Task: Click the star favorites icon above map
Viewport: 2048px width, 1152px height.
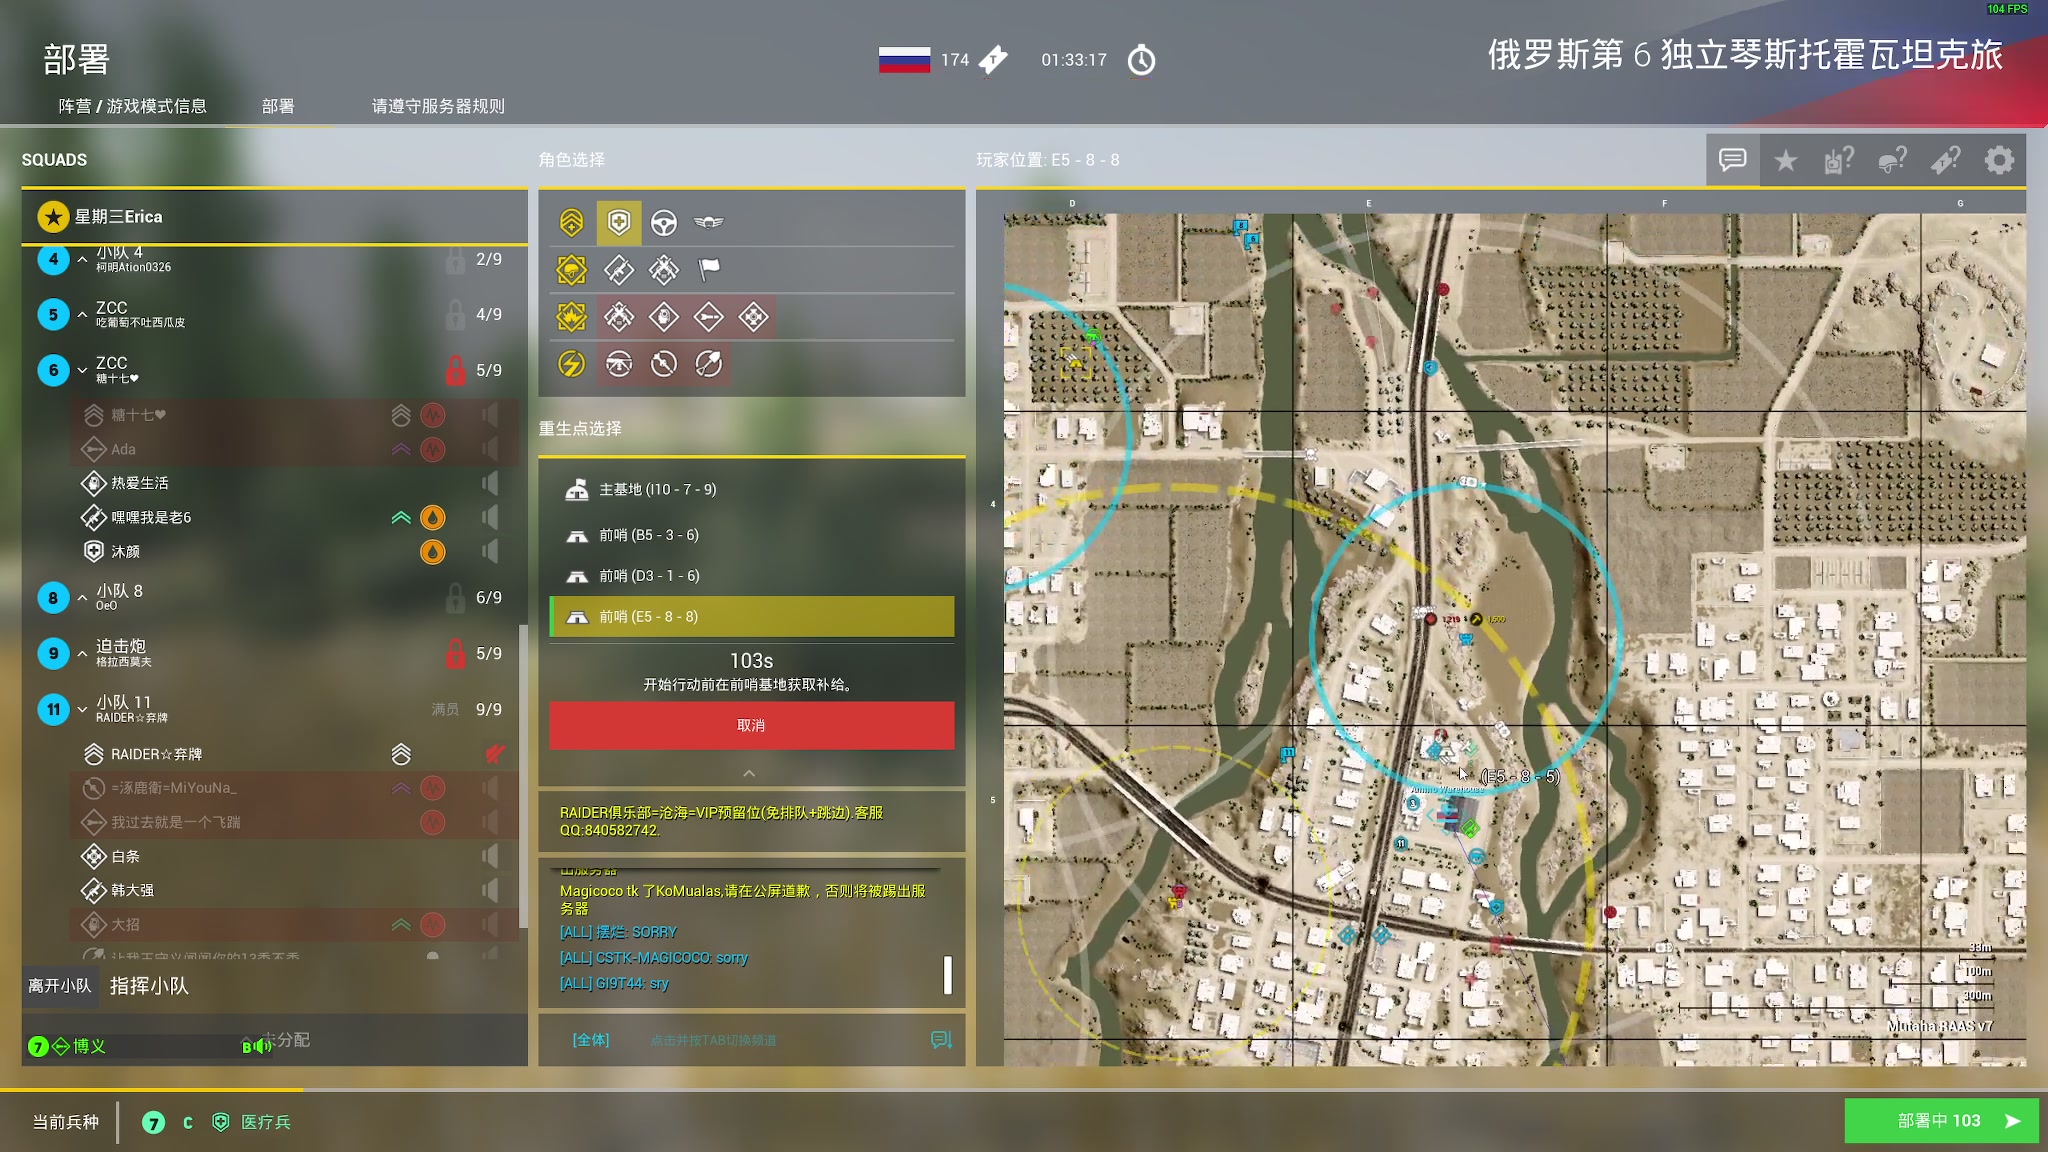Action: 1785,160
